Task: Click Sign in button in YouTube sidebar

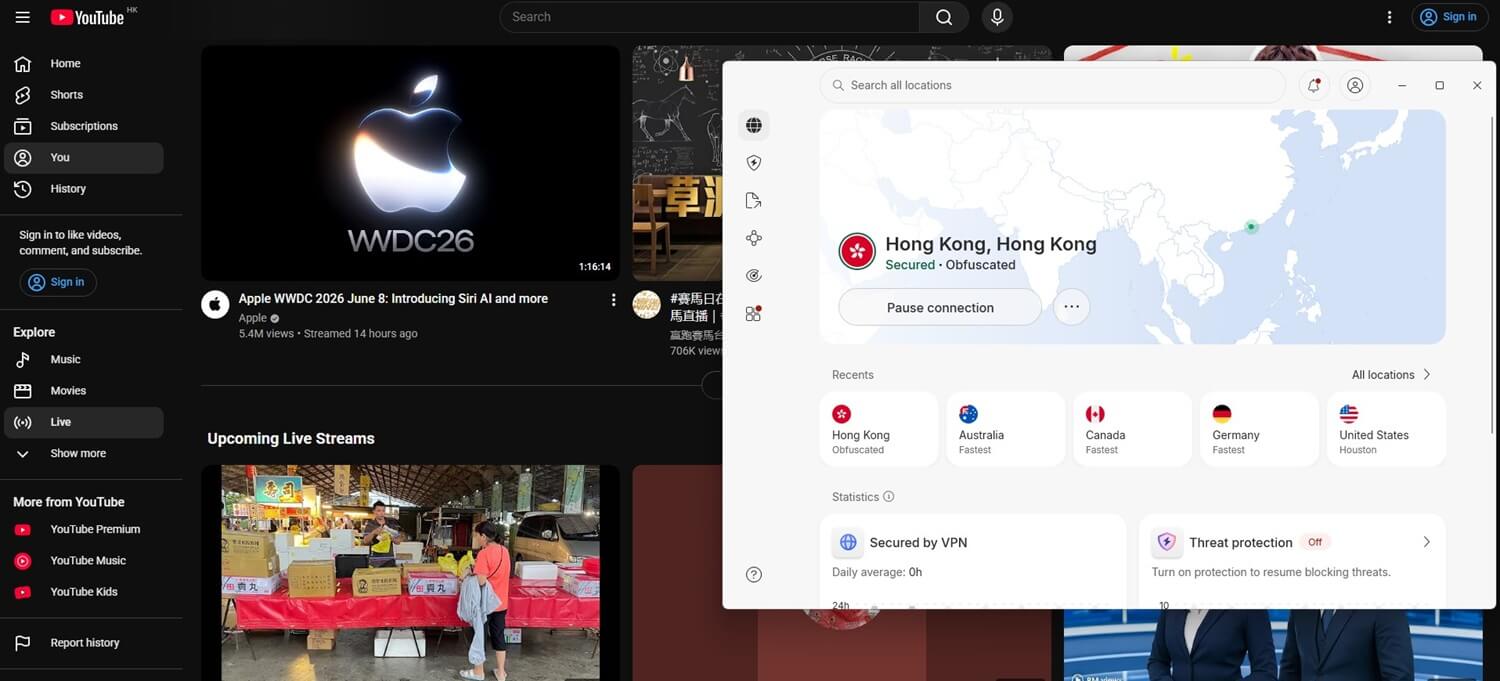Action: coord(57,282)
